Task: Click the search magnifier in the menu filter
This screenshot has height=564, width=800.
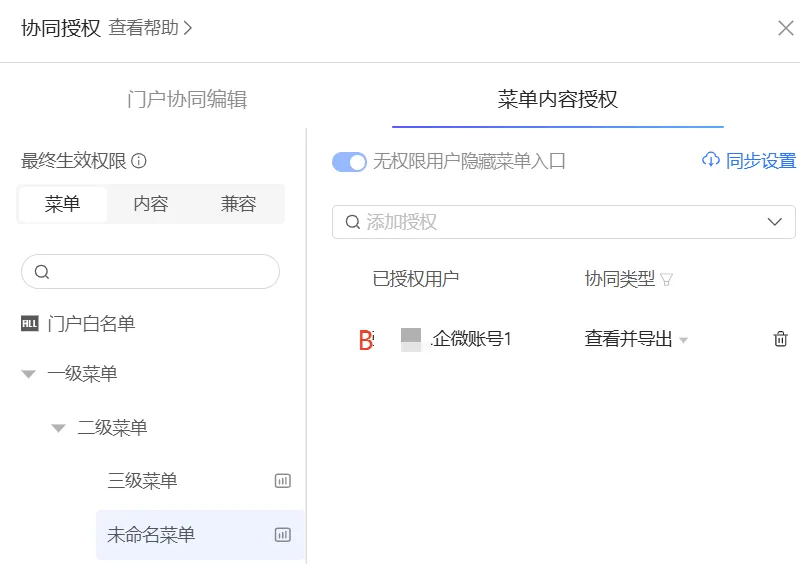Action: click(42, 272)
